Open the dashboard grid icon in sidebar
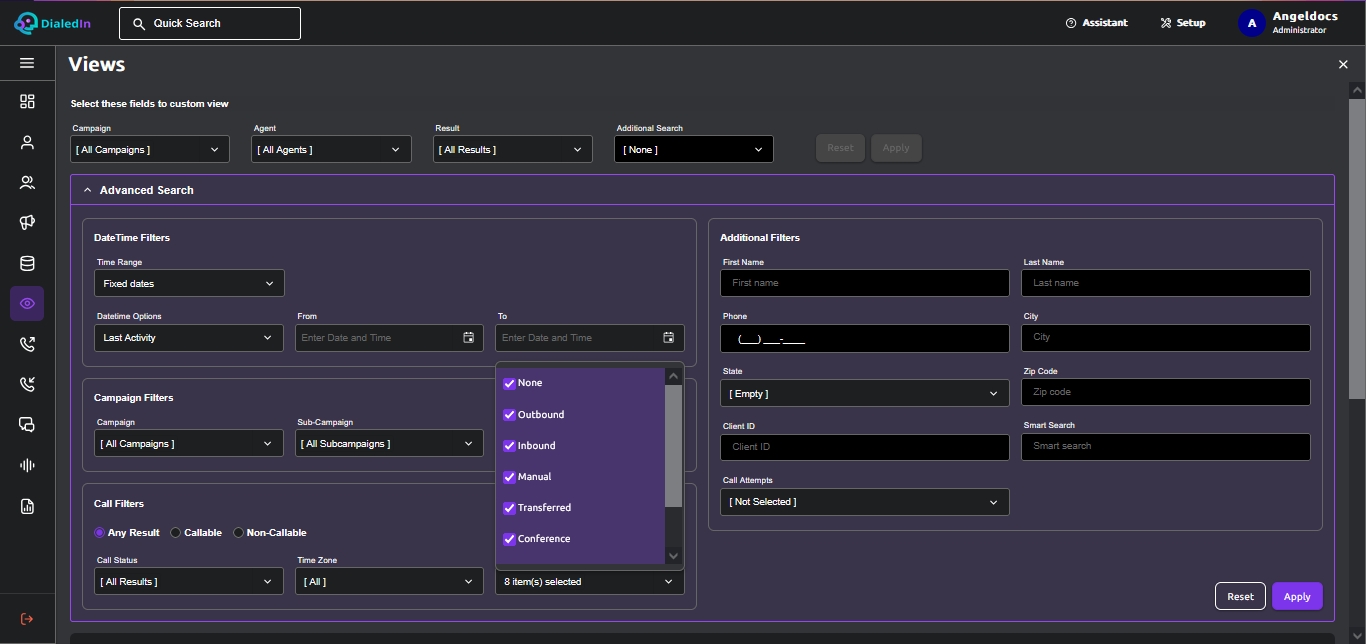1366x644 pixels. (x=27, y=101)
